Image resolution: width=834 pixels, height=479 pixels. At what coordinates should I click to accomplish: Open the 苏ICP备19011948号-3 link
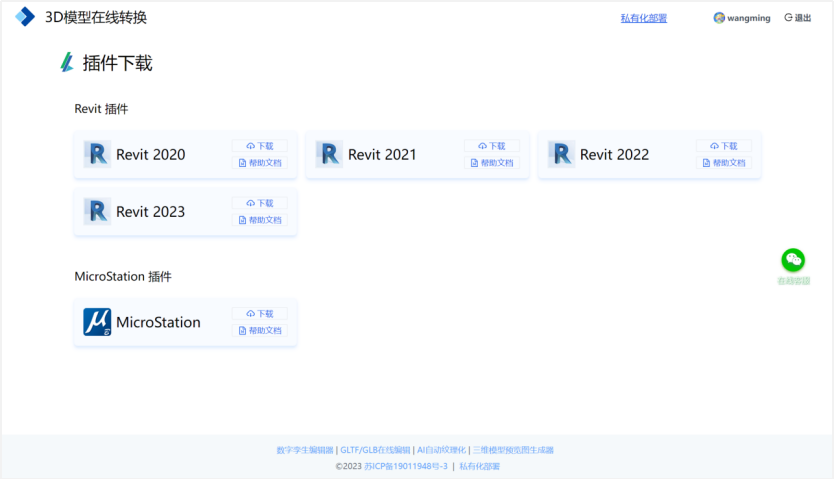(x=406, y=466)
